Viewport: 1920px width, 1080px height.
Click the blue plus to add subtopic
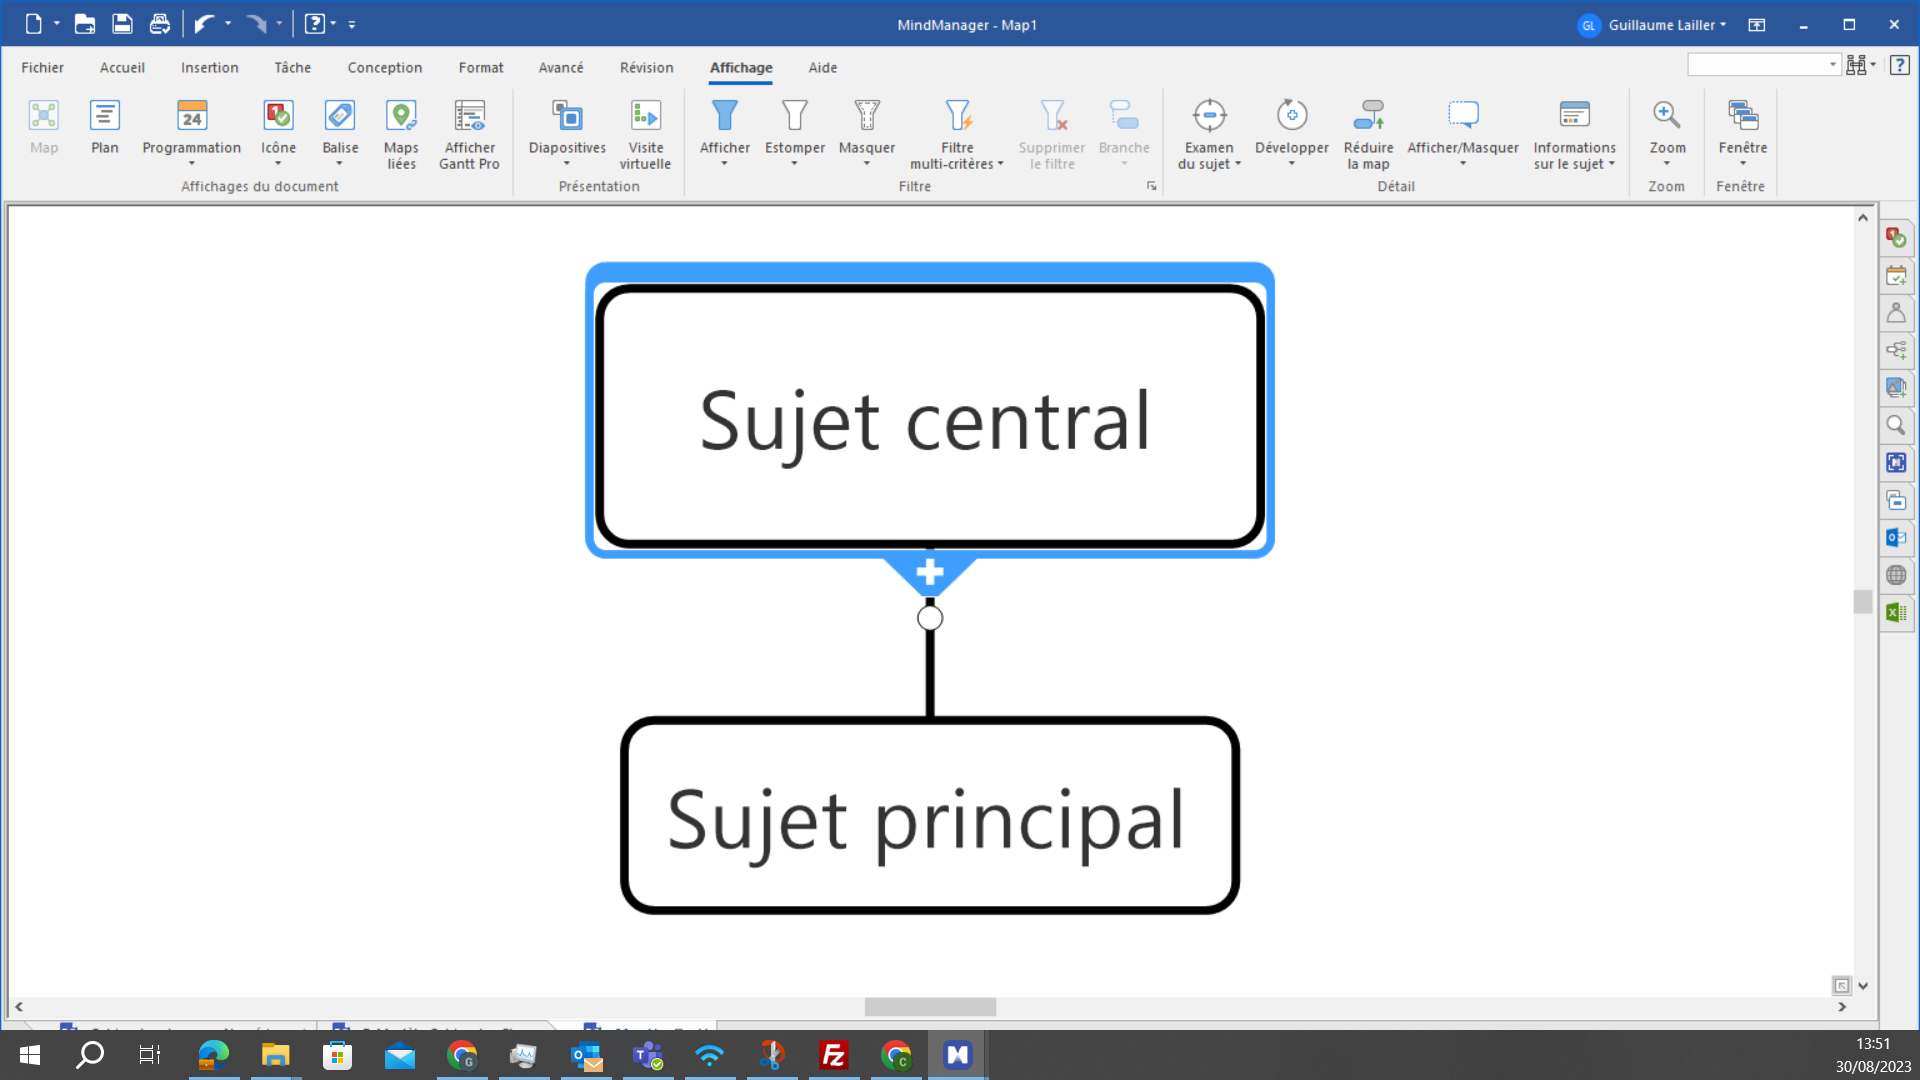click(x=930, y=573)
